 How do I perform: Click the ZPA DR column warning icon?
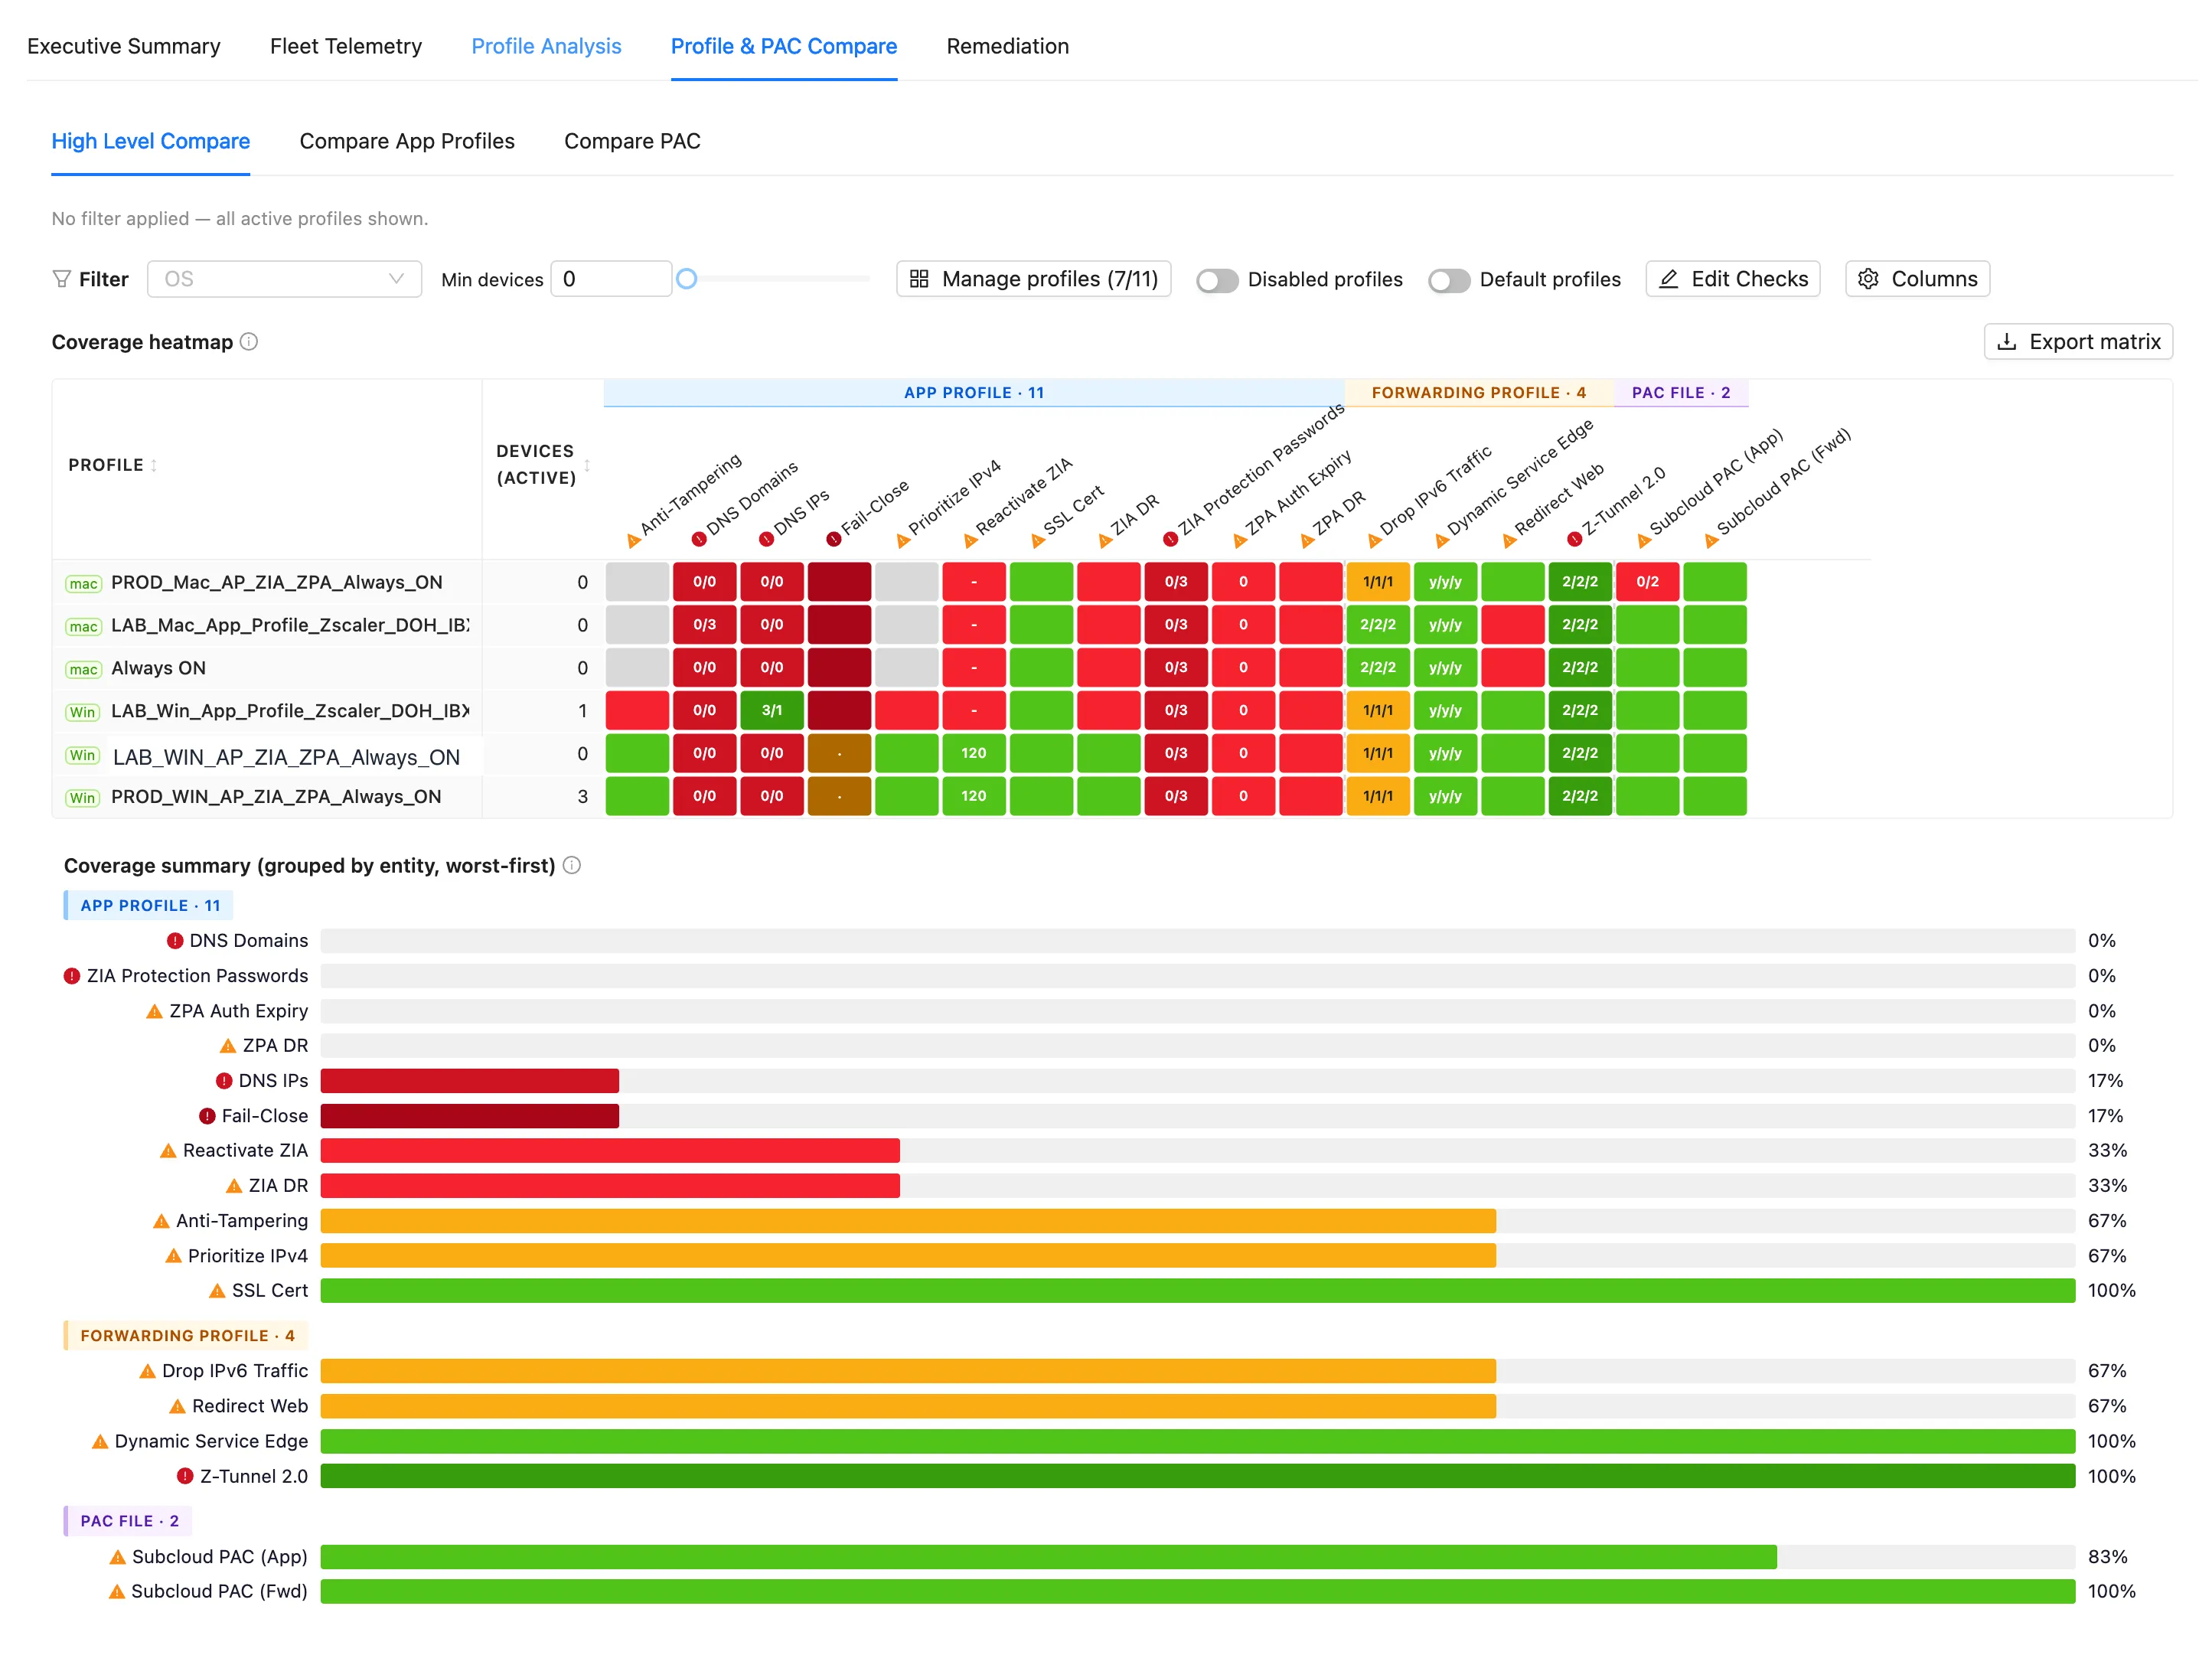[1307, 541]
